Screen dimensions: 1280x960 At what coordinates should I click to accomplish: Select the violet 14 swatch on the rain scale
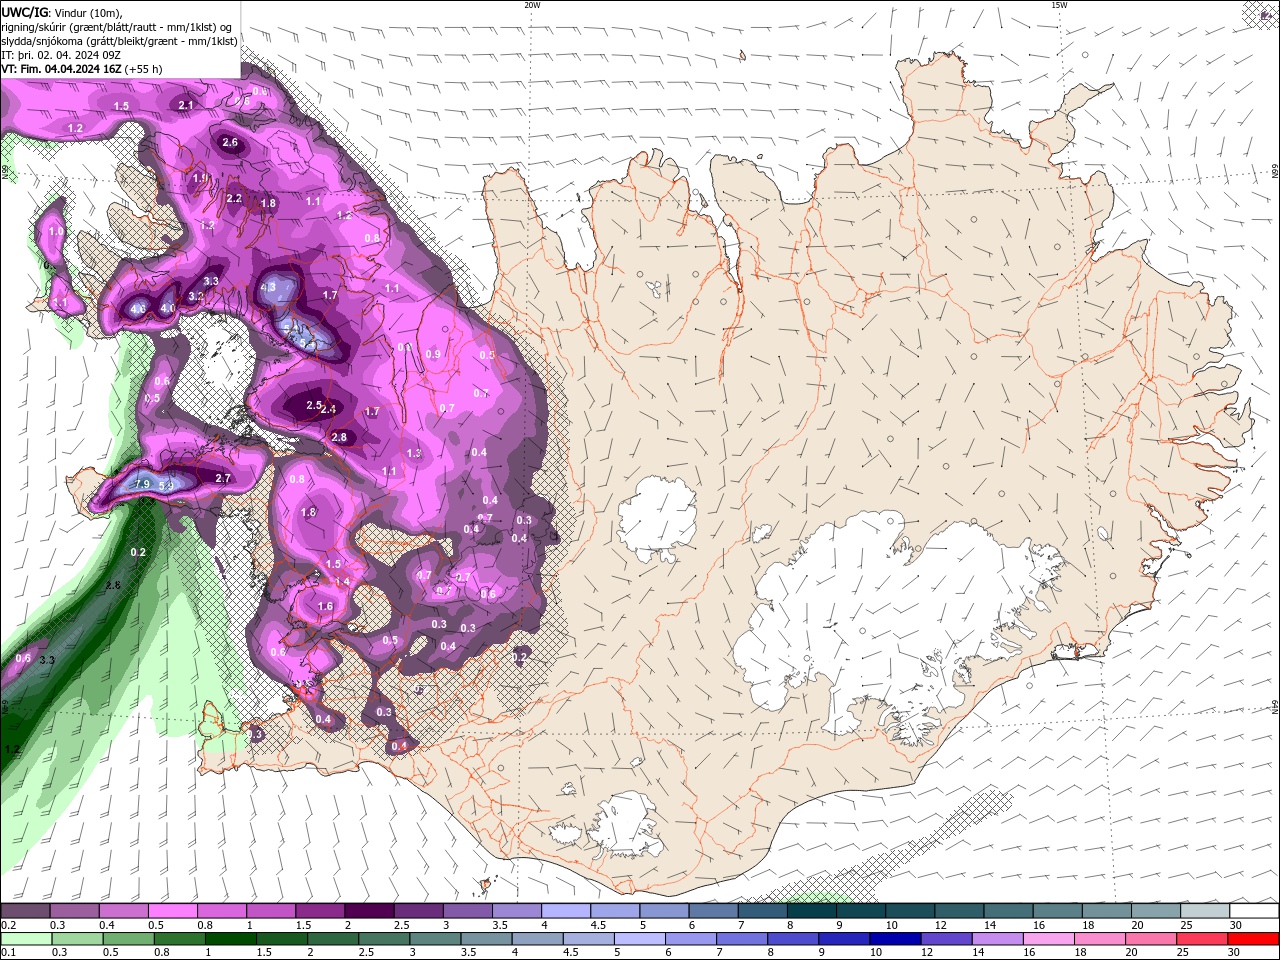[998, 939]
